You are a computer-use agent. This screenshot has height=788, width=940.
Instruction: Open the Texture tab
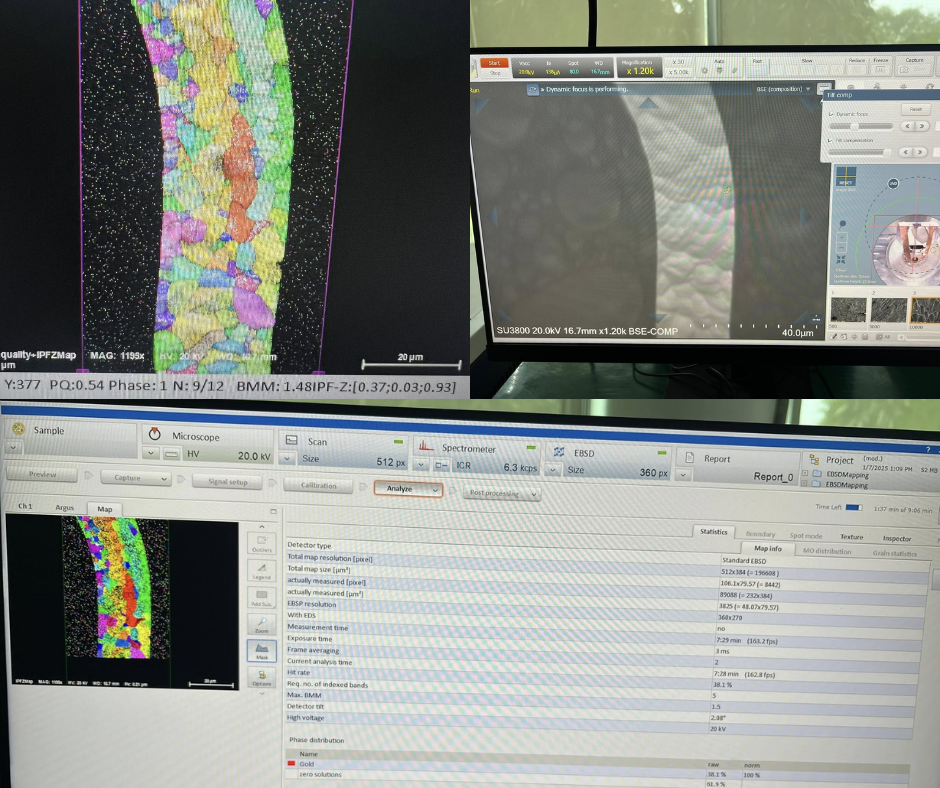coord(851,537)
